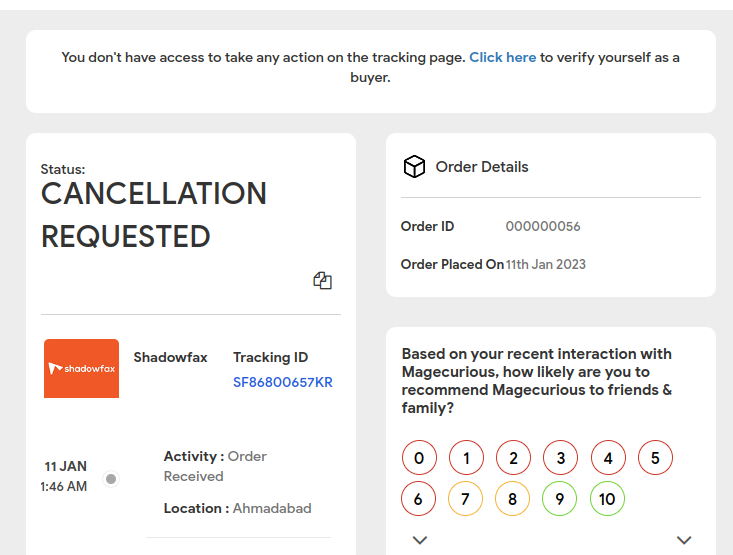Click the right chevron below the rating scale

coord(684,540)
